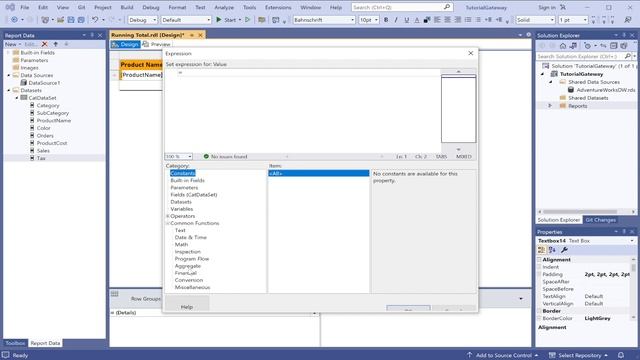
Task: Select the Financial function category
Action: [x=186, y=273]
